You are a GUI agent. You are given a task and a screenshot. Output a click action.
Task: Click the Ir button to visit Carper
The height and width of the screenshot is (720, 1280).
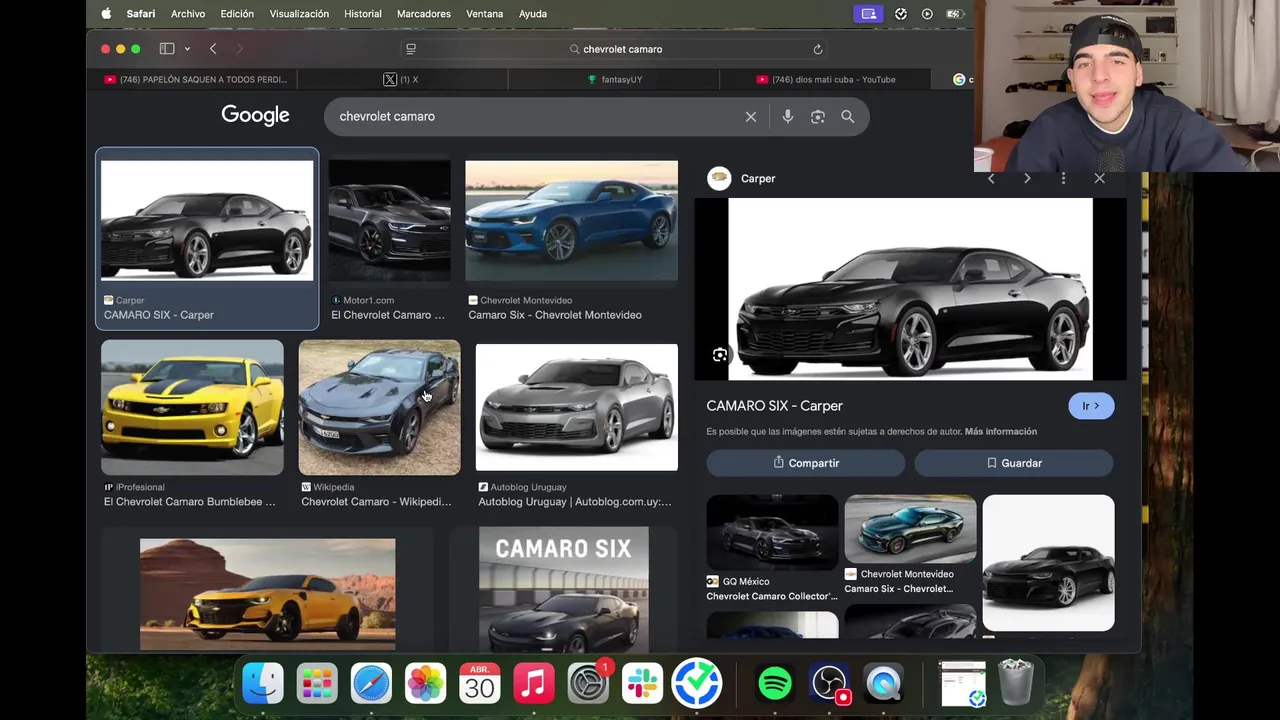coord(1091,406)
